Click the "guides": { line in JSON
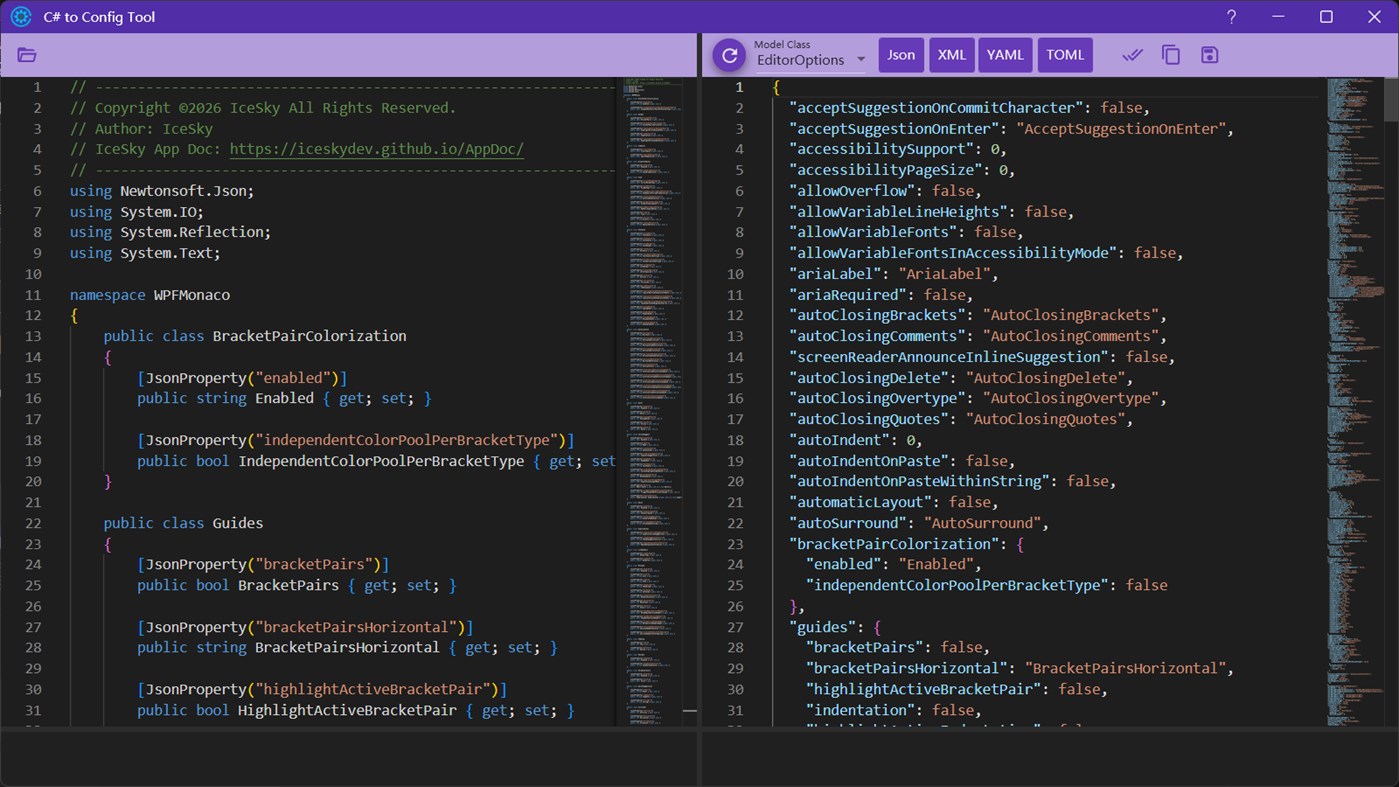The height and width of the screenshot is (787, 1399). click(x=835, y=627)
